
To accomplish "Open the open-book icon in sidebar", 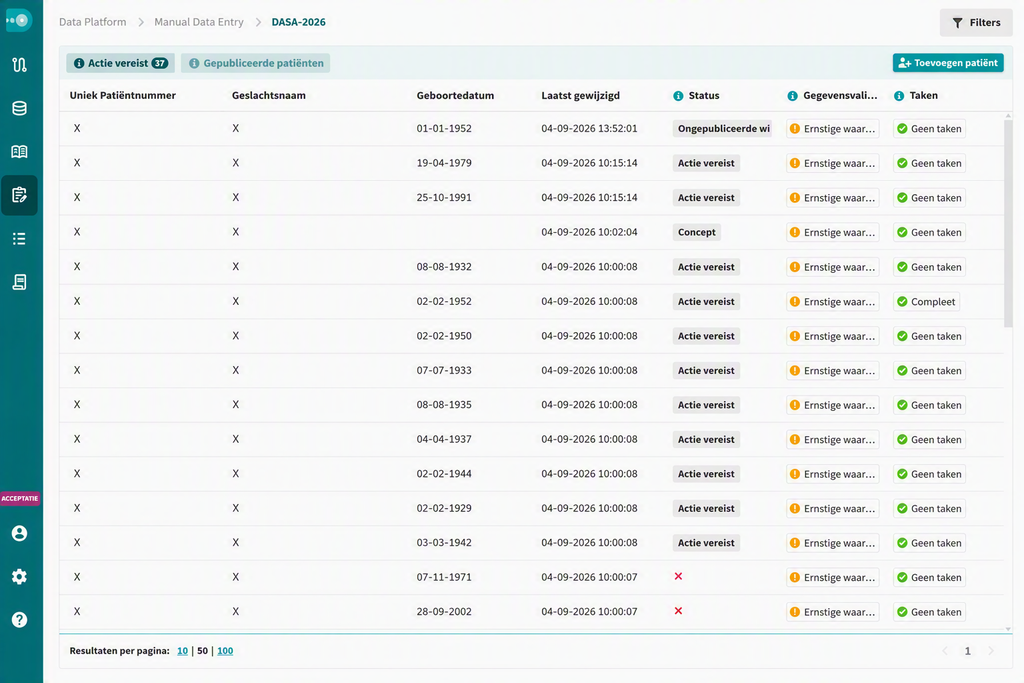I will (20, 151).
